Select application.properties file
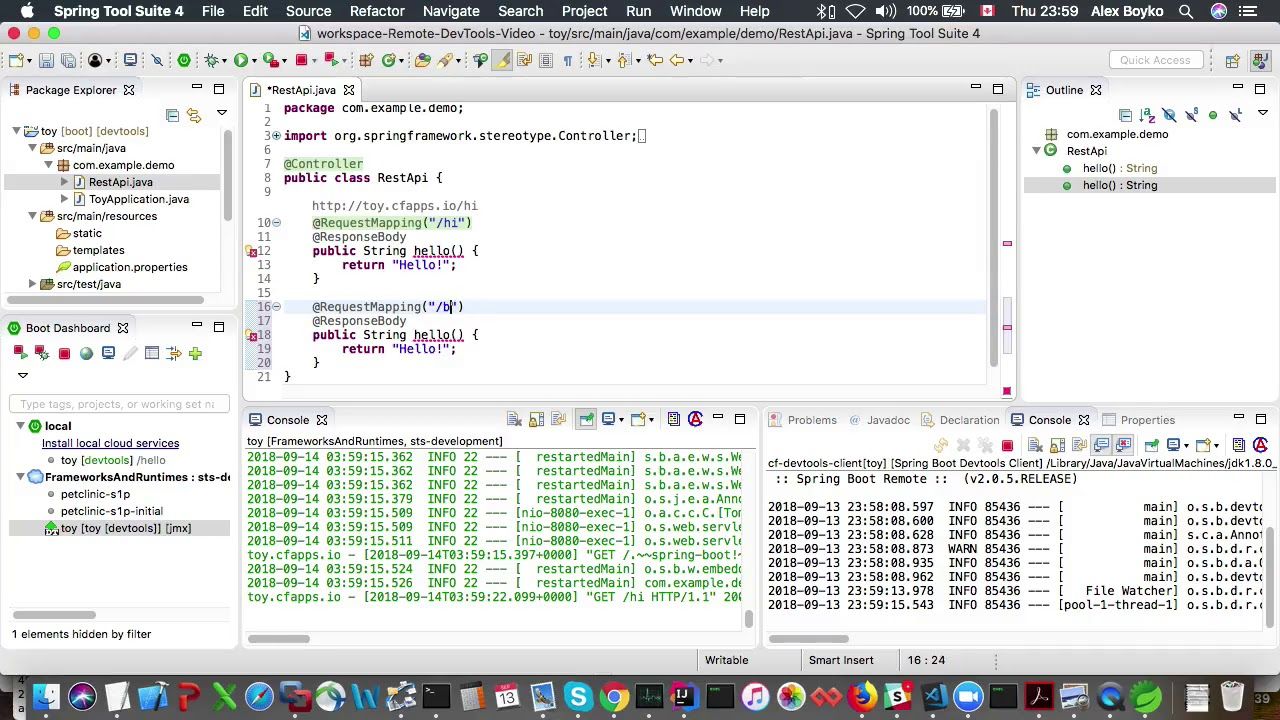Image resolution: width=1280 pixels, height=720 pixels. (130, 267)
